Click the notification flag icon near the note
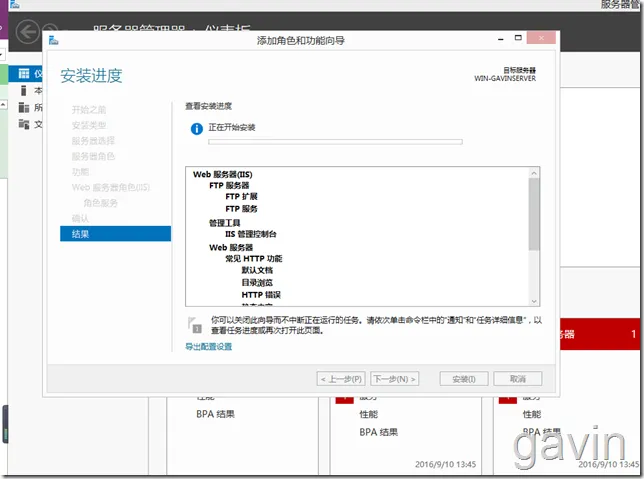644x479 pixels. [x=194, y=325]
